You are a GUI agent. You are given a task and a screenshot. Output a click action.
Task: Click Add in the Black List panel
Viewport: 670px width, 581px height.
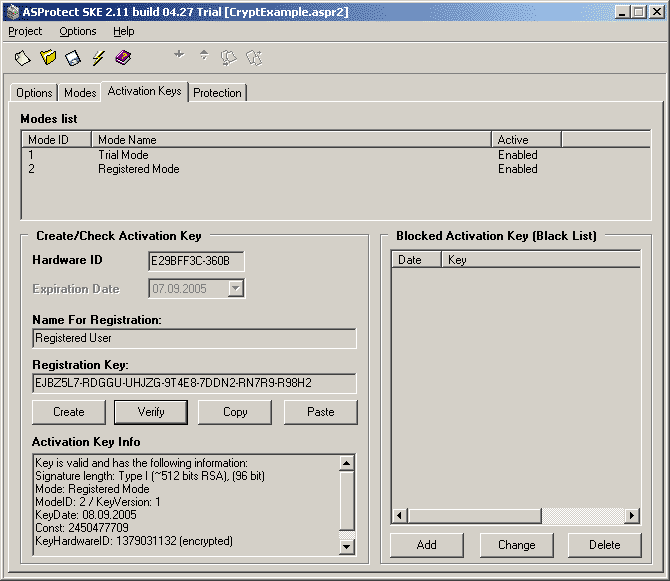[426, 545]
